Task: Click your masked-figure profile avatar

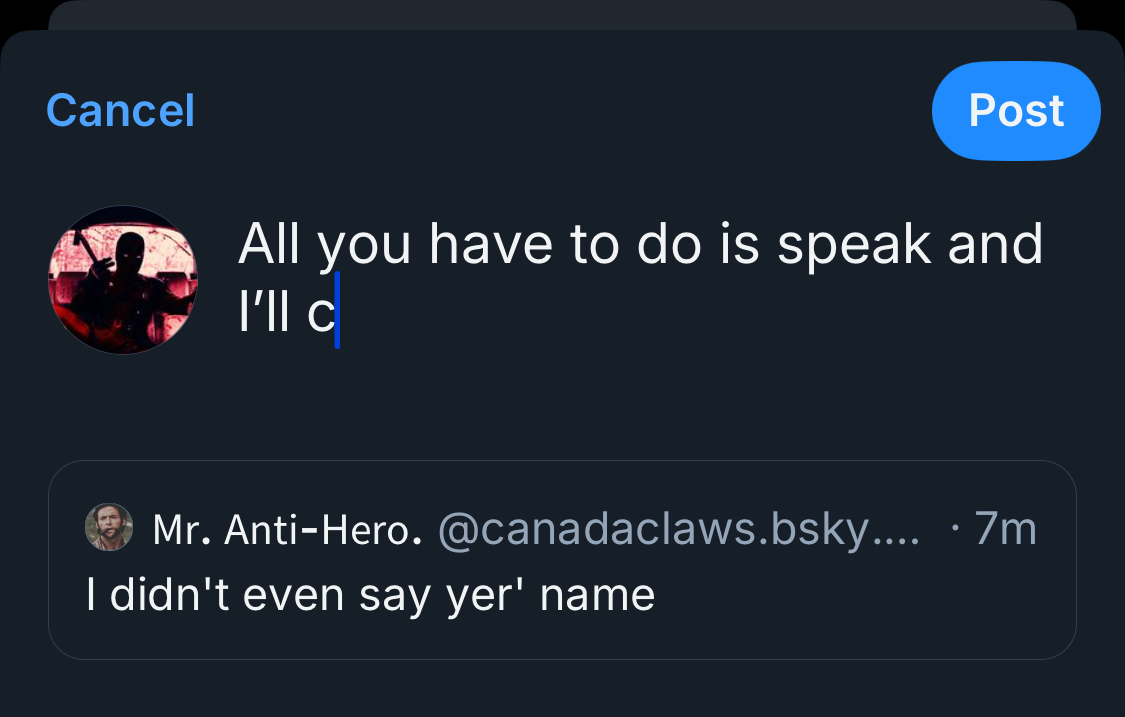Action: pos(123,280)
